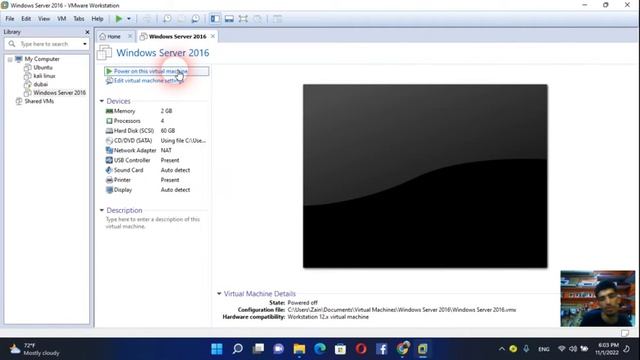
Task: Click the Network Adapter device icon
Action: [x=109, y=150]
